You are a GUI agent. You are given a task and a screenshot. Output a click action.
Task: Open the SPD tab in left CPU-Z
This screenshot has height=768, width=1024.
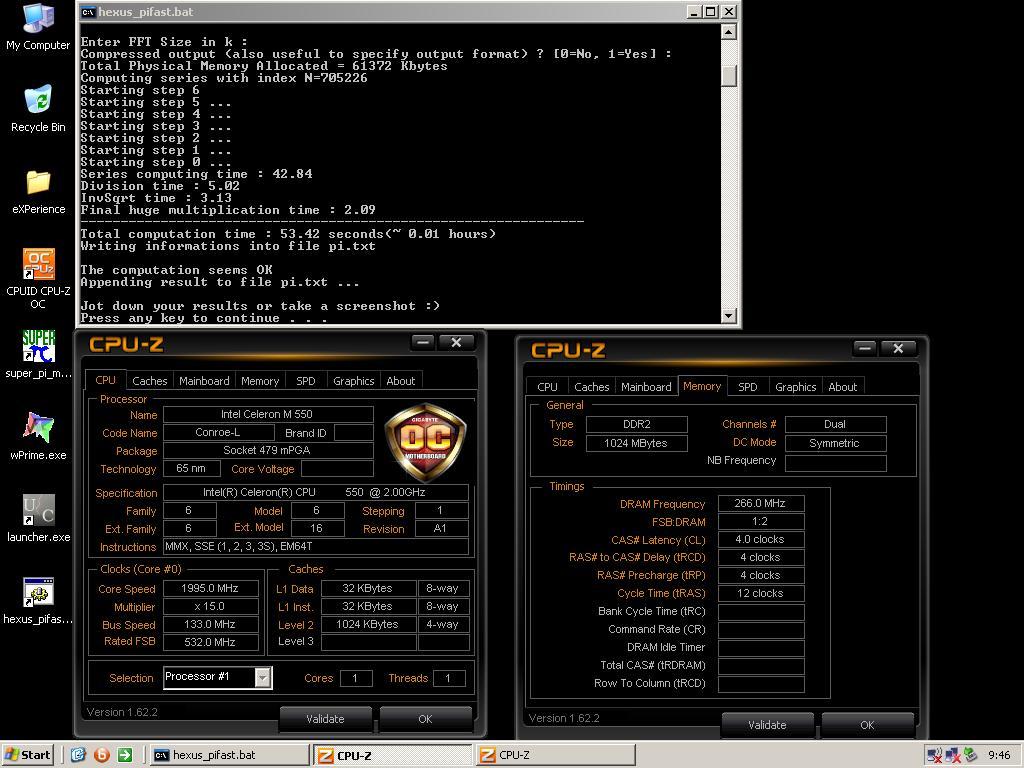point(306,381)
